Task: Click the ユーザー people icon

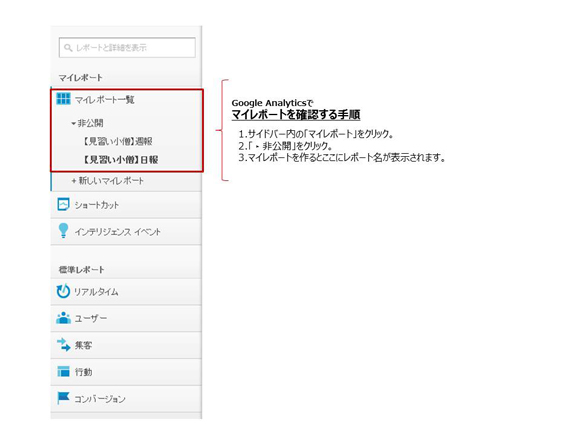Action: click(x=63, y=318)
